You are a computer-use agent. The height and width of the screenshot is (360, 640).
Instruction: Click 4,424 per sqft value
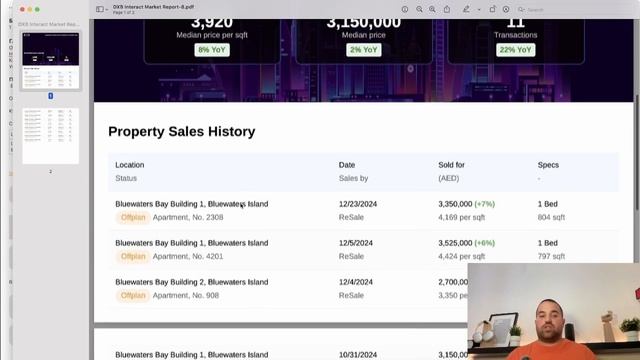pos(462,256)
